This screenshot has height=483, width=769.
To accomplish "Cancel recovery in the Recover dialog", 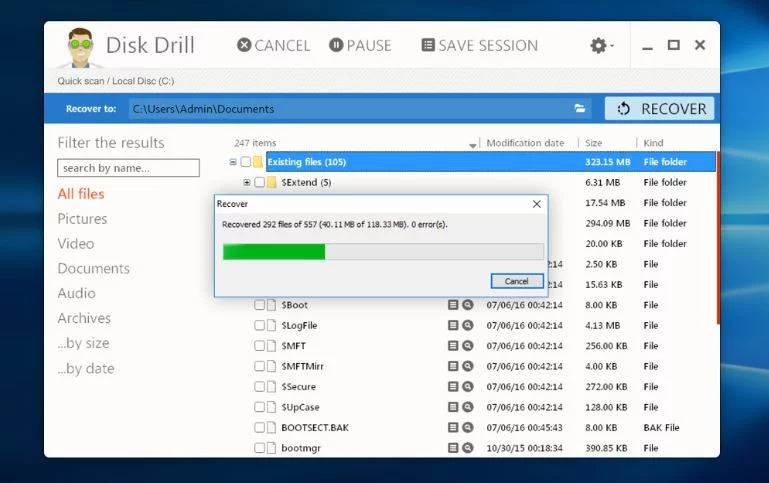I will [x=517, y=281].
